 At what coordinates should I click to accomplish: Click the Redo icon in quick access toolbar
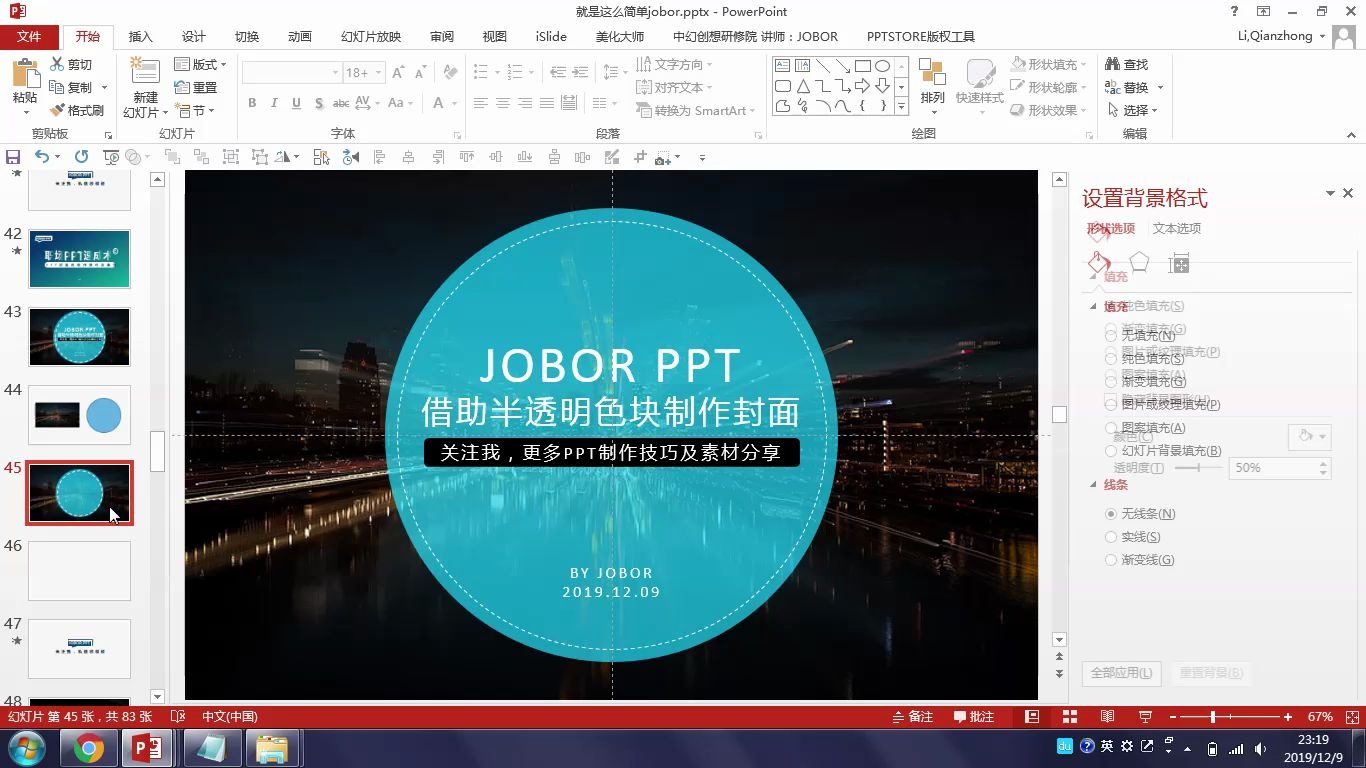tap(81, 157)
